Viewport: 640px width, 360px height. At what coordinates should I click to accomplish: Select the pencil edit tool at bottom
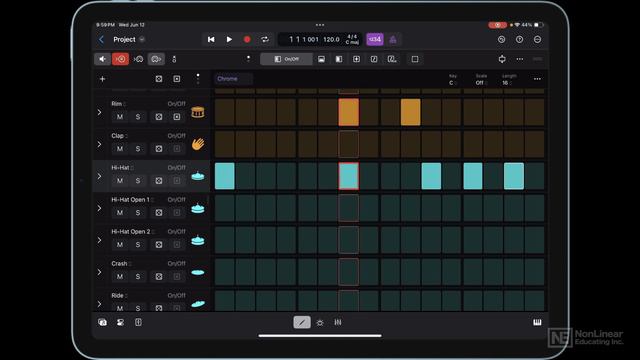tap(302, 322)
